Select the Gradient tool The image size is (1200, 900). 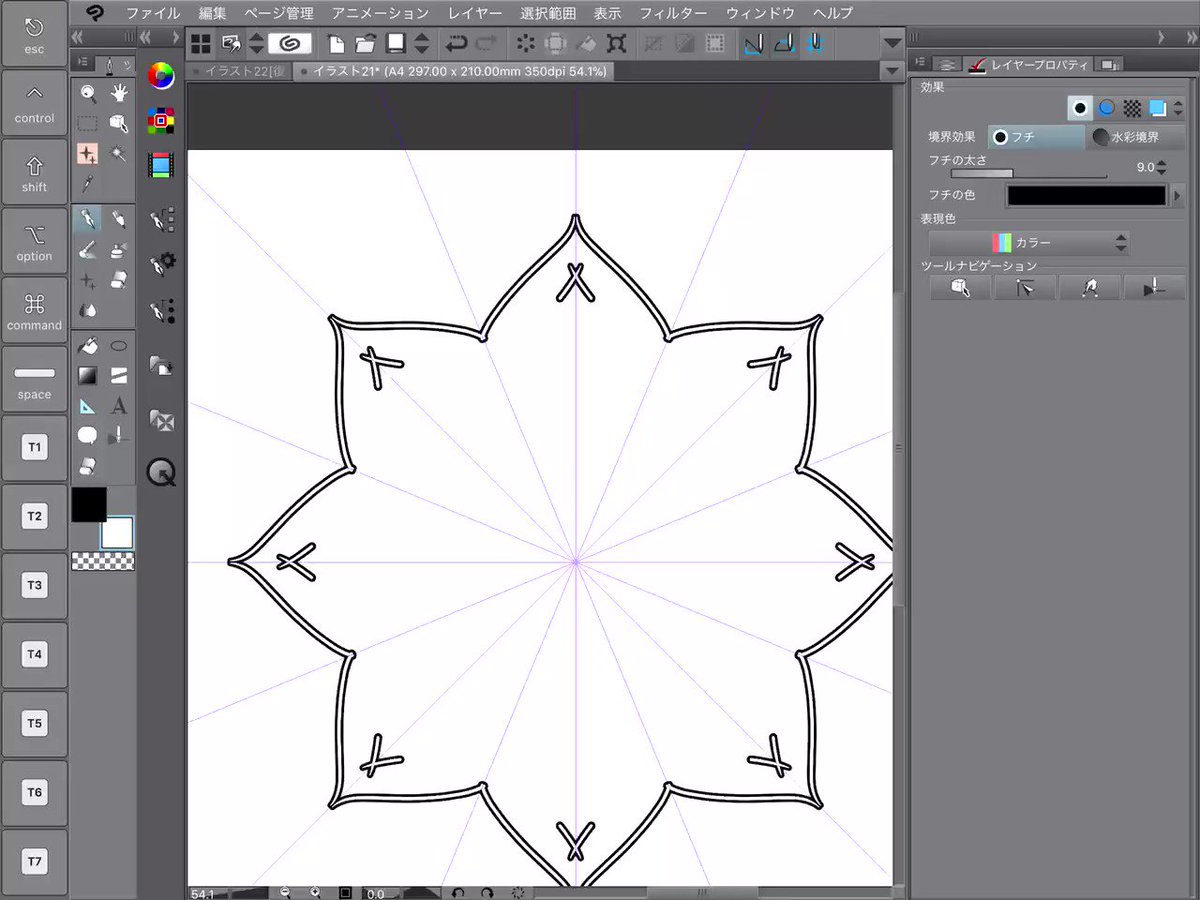(x=88, y=376)
